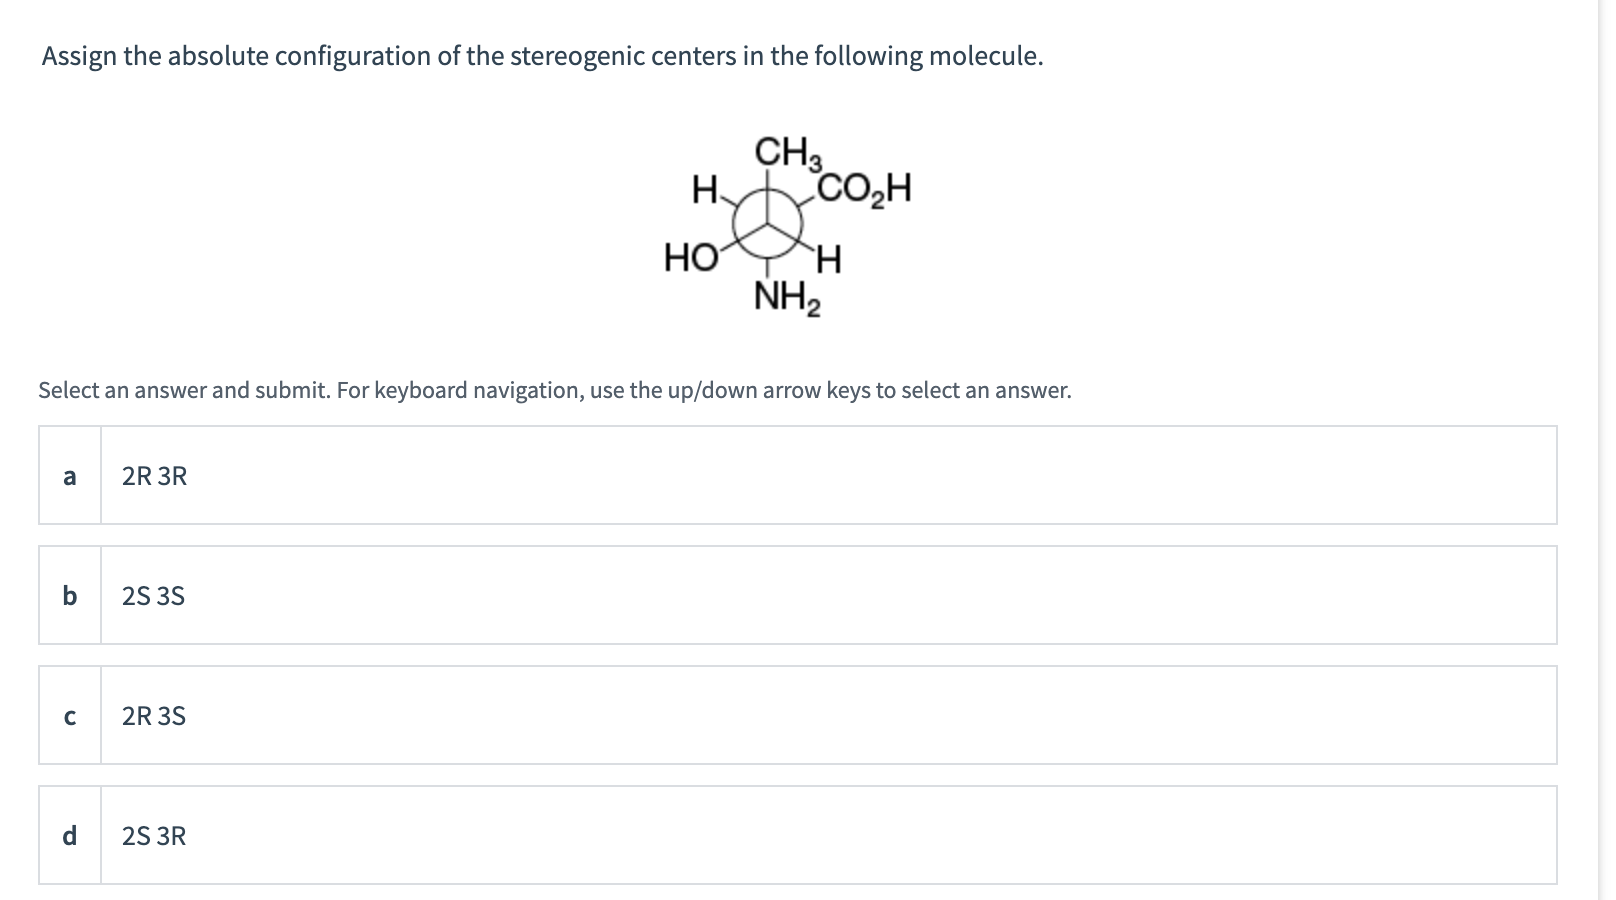The image size is (1616, 900).
Task: Select answer option b labeled 2S 3S
Action: pyautogui.click(x=800, y=595)
